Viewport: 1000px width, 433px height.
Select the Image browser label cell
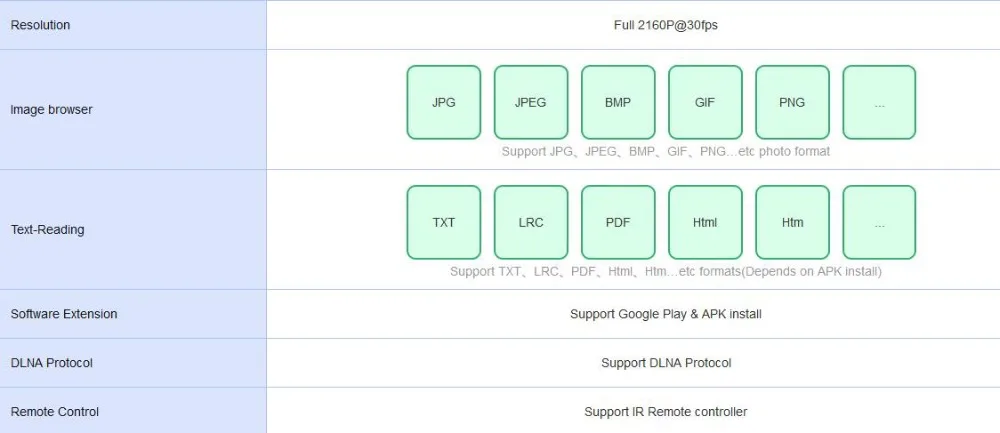pyautogui.click(x=133, y=109)
